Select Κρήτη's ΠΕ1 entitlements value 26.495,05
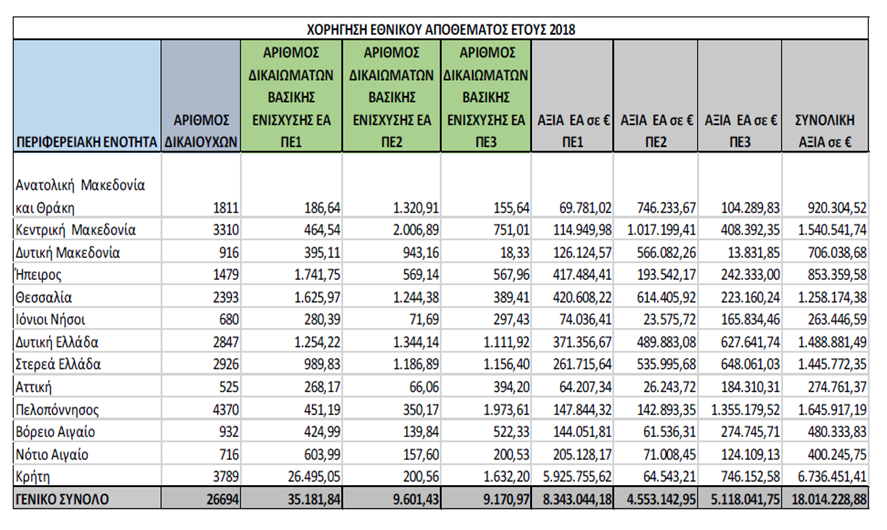887x530 pixels. (x=299, y=476)
